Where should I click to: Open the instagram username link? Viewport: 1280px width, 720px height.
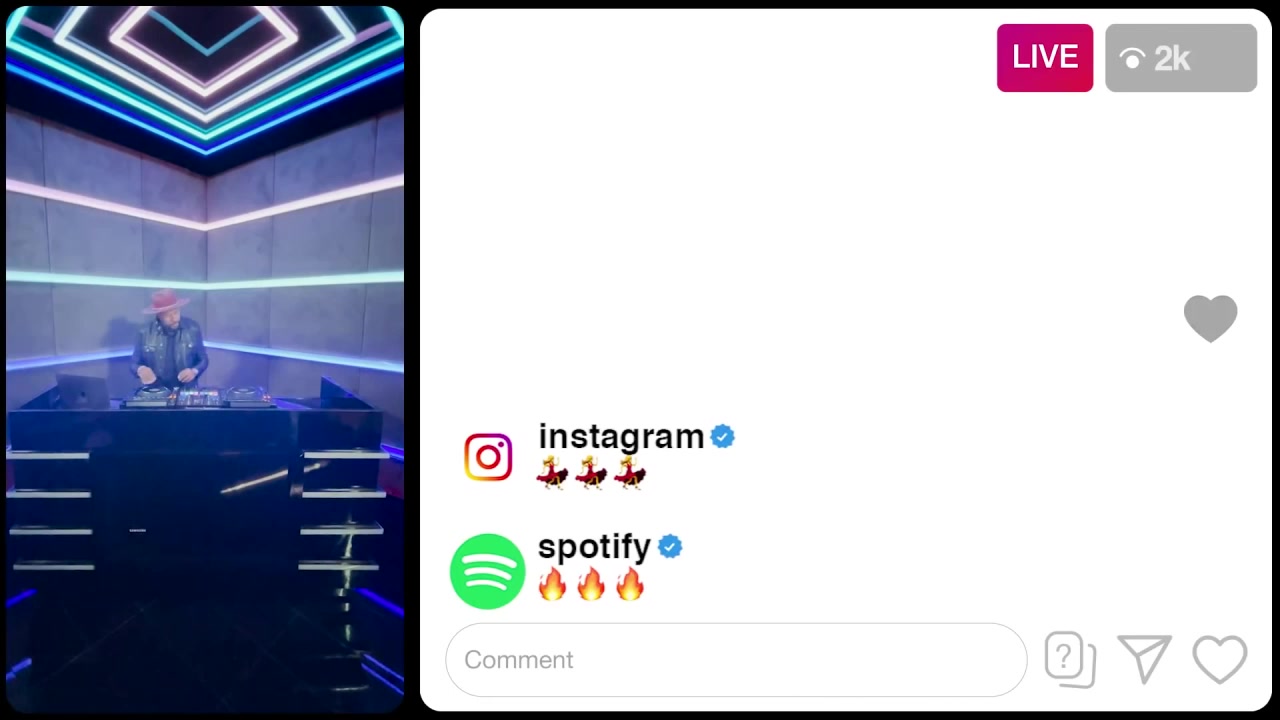point(621,437)
